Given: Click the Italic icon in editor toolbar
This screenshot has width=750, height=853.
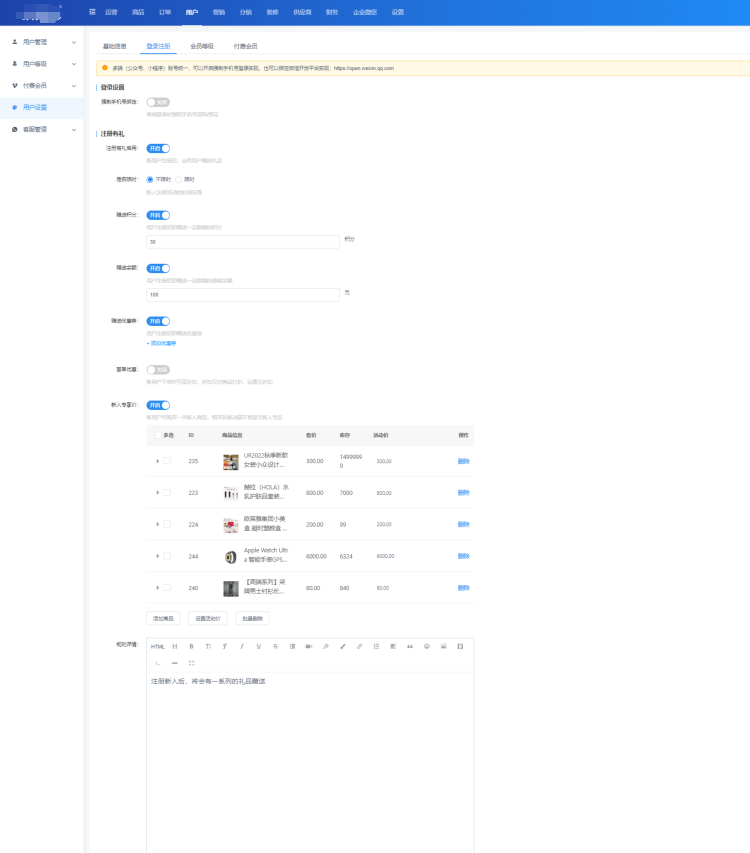Looking at the screenshot, I should 242,646.
